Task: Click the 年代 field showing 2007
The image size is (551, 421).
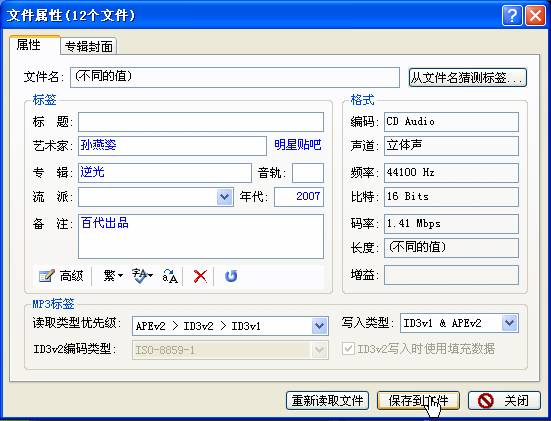Action: tap(299, 197)
